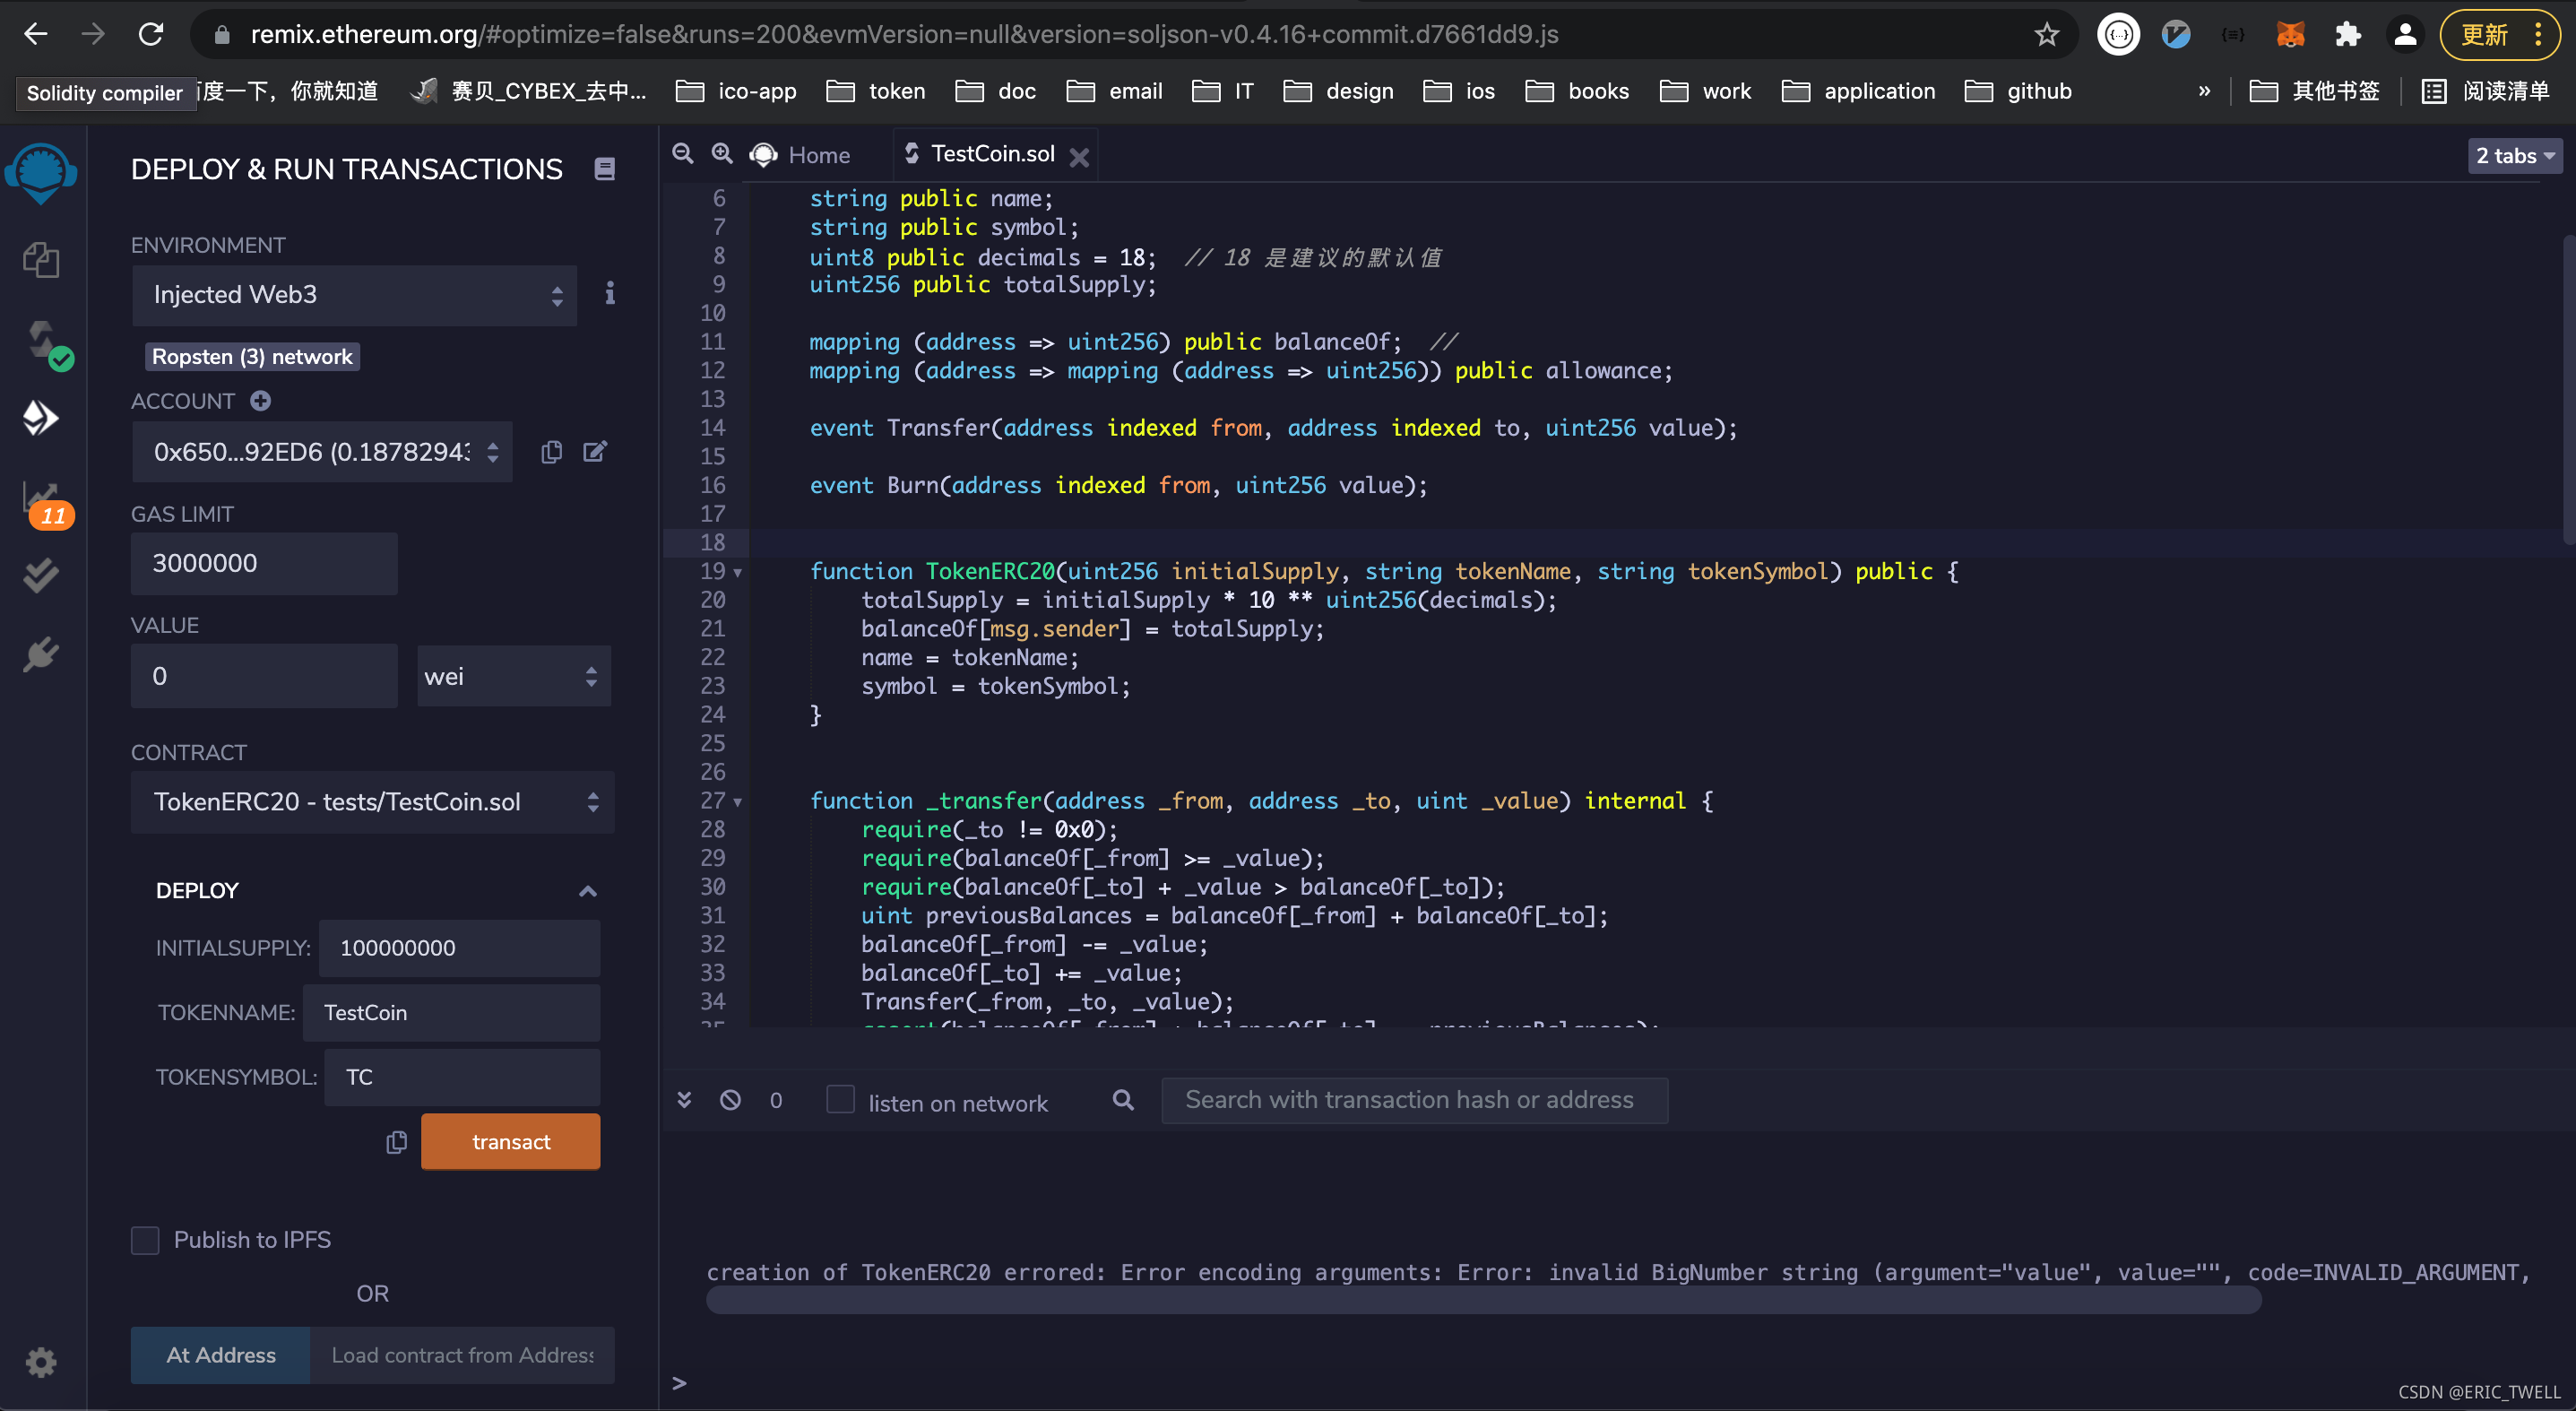
Task: Click the copy account address icon
Action: click(x=549, y=452)
